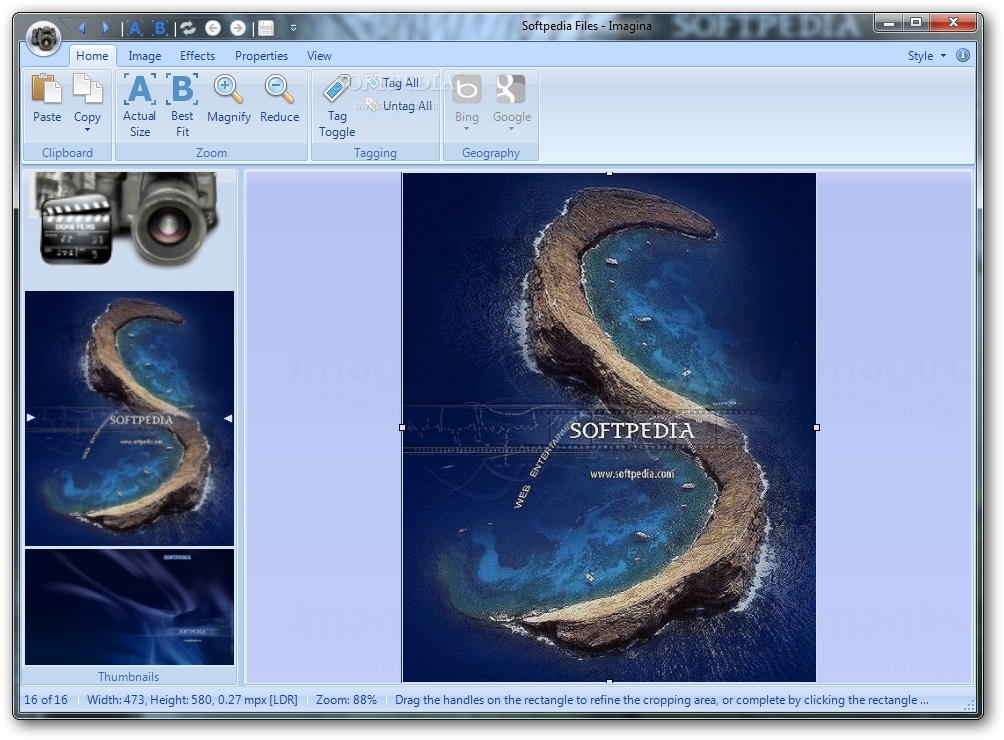Click the right crop rectangle handle
Image resolution: width=1004 pixels, height=740 pixels.
816,427
